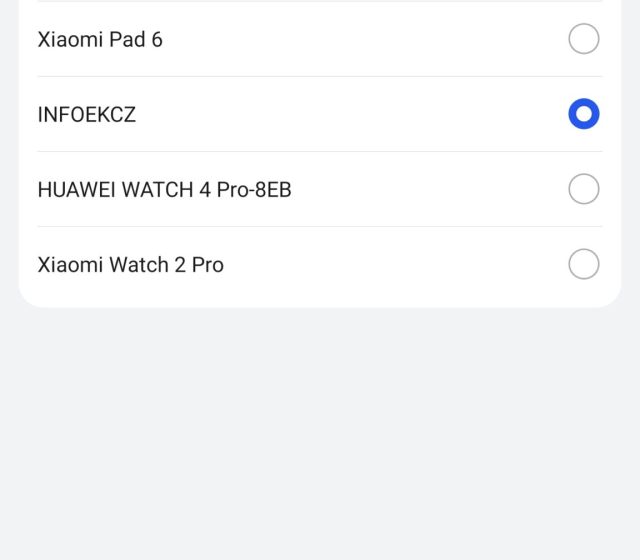This screenshot has width=640, height=560.
Task: Click the HUAWEI WATCH 4 Pro-8EB label
Action: click(x=164, y=189)
